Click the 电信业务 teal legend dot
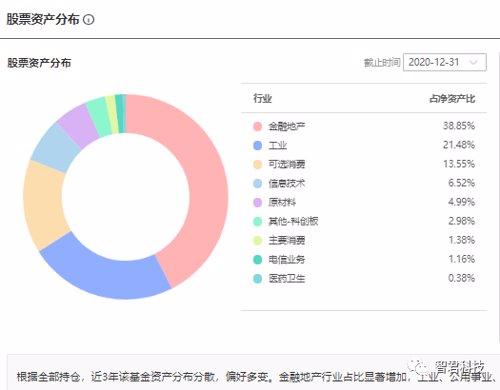The height and width of the screenshot is (390, 500). point(257,259)
